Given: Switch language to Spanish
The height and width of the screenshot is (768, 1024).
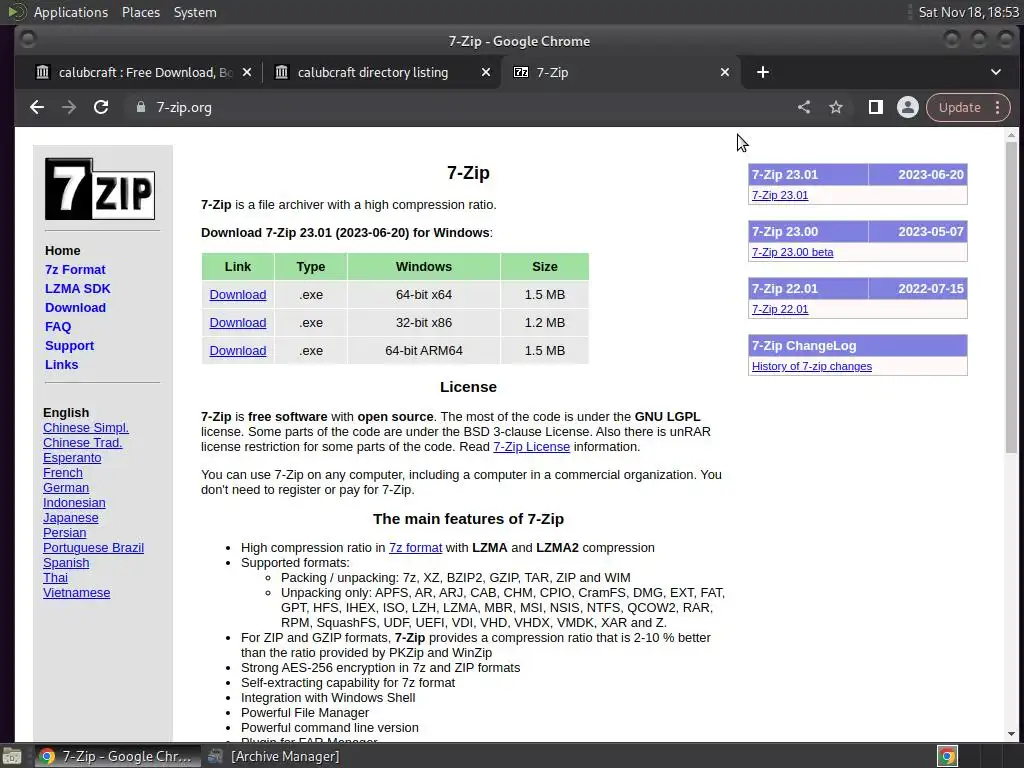Looking at the screenshot, I should pyautogui.click(x=66, y=563).
